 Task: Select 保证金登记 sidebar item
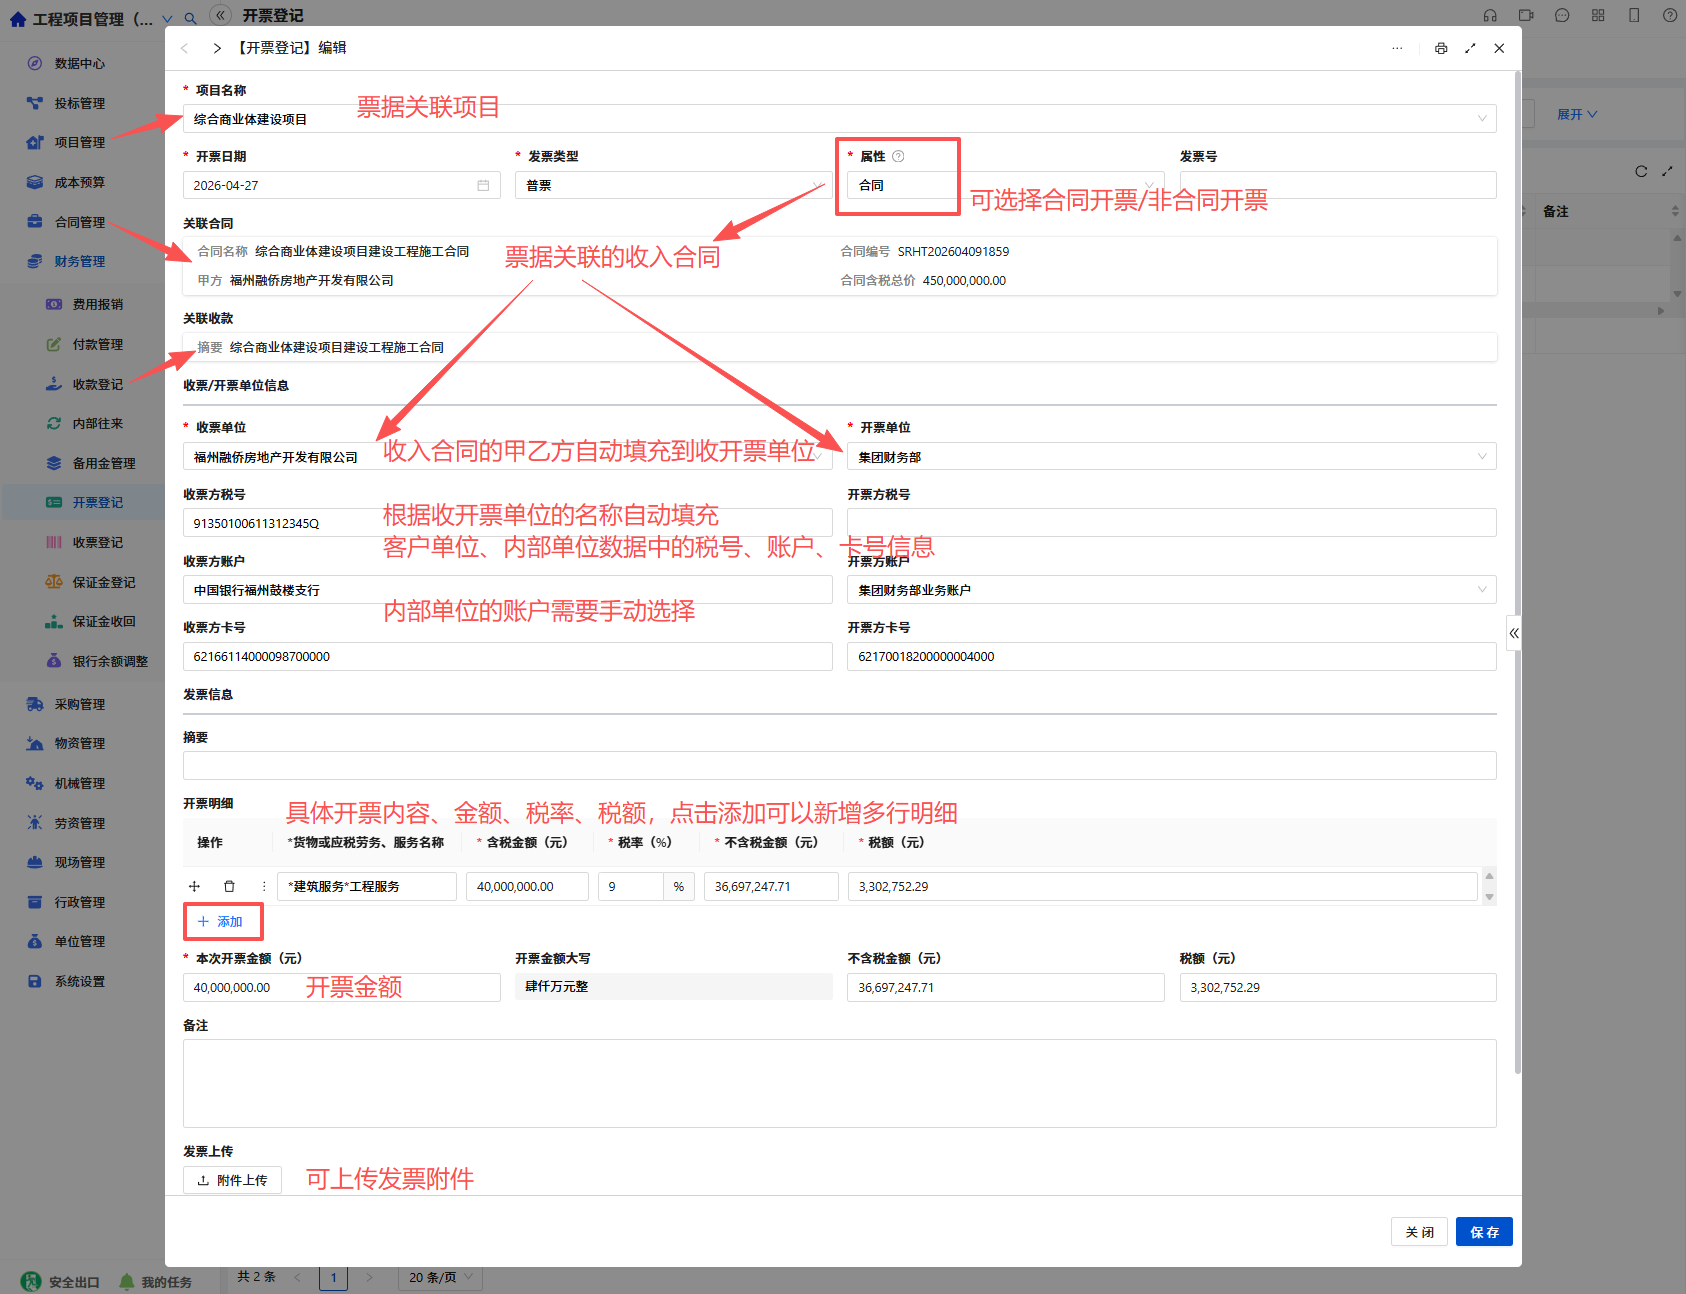[x=103, y=582]
